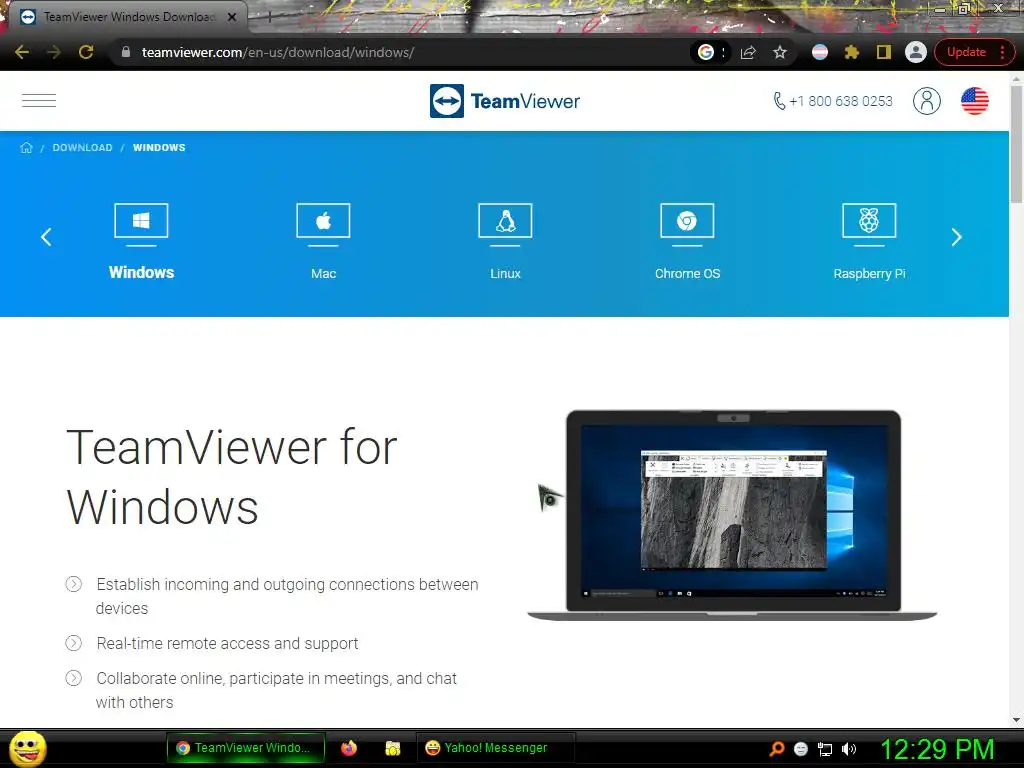The width and height of the screenshot is (1024, 768).
Task: Click the browser forward arrow
Action: tap(54, 52)
